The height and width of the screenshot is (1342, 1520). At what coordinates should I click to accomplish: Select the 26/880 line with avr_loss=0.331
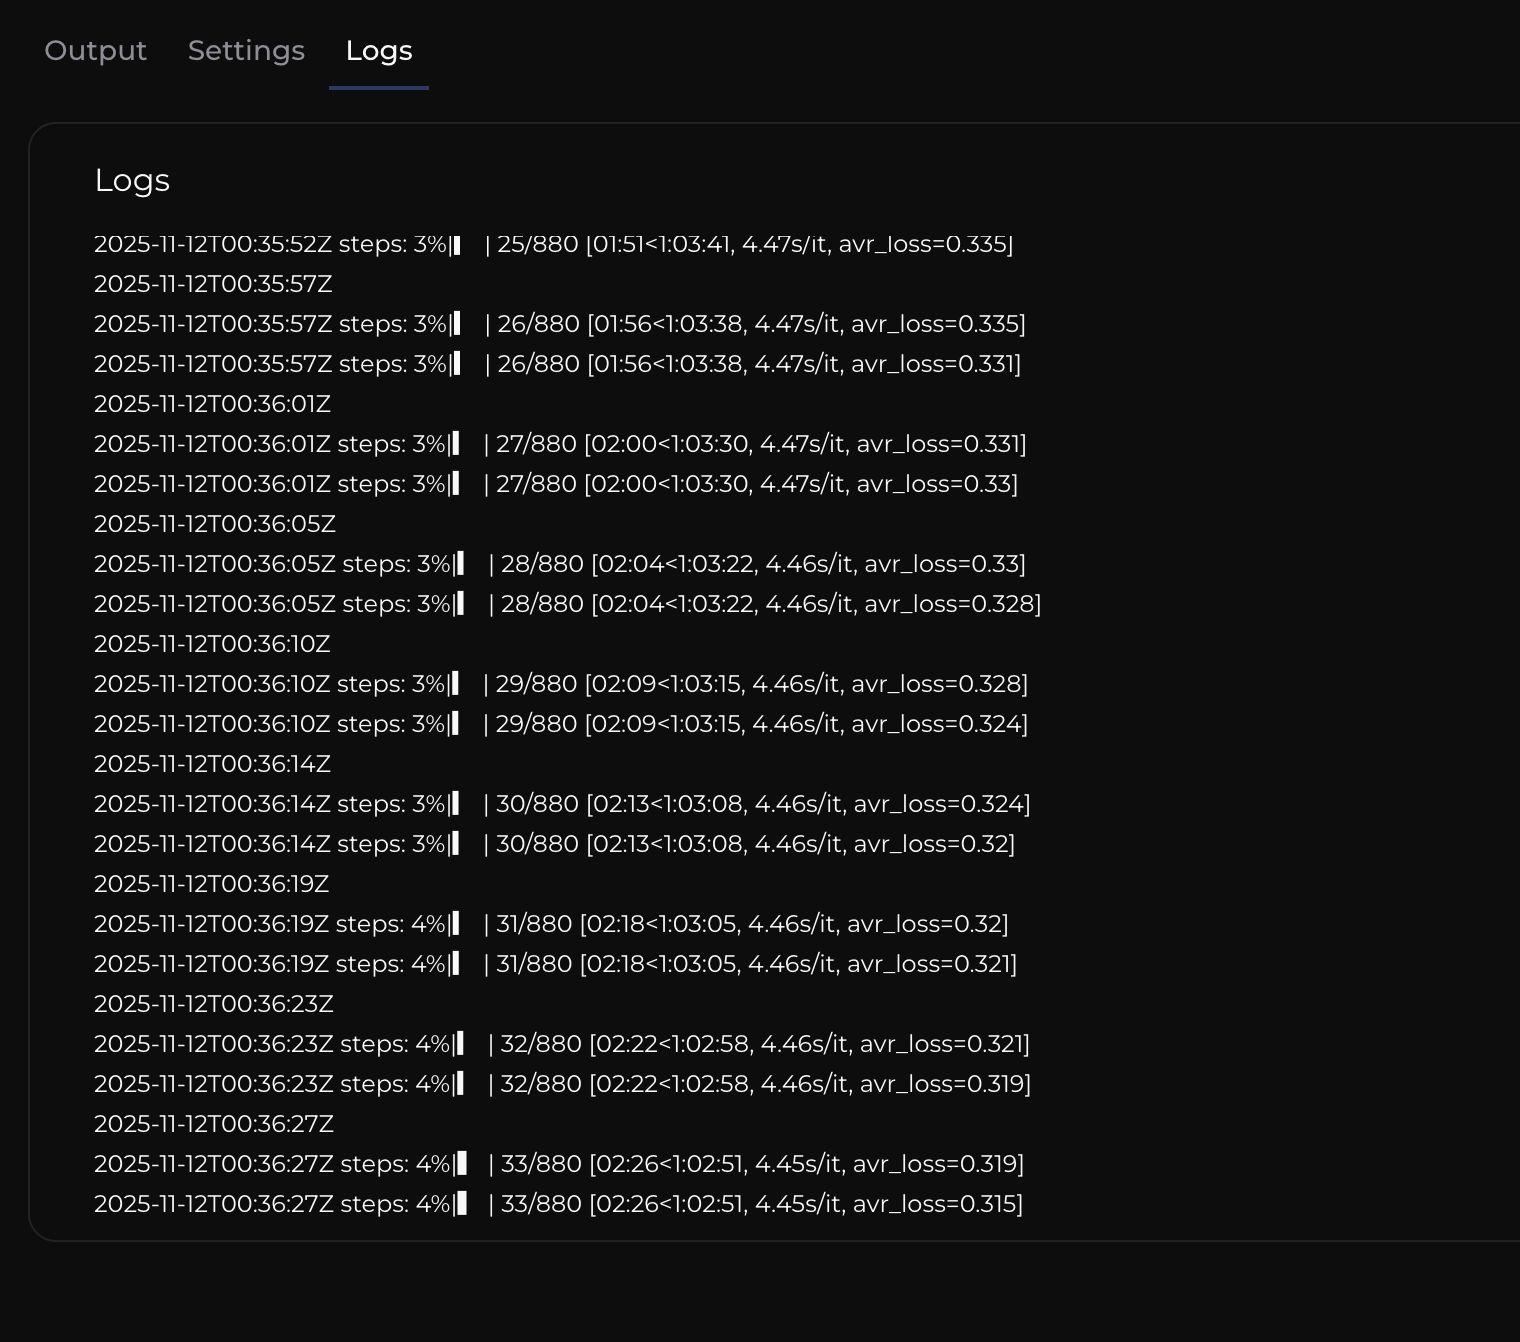(557, 364)
